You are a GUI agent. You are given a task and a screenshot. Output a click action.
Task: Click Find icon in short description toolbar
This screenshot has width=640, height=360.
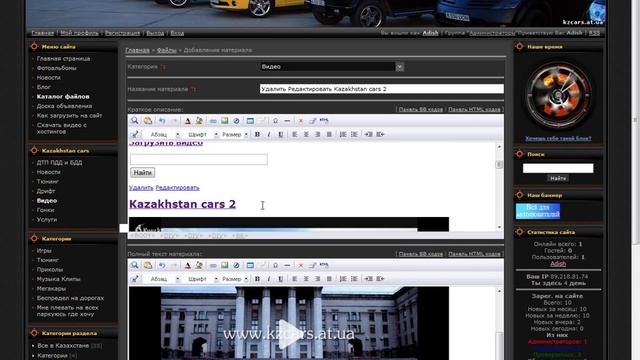pos(134,121)
